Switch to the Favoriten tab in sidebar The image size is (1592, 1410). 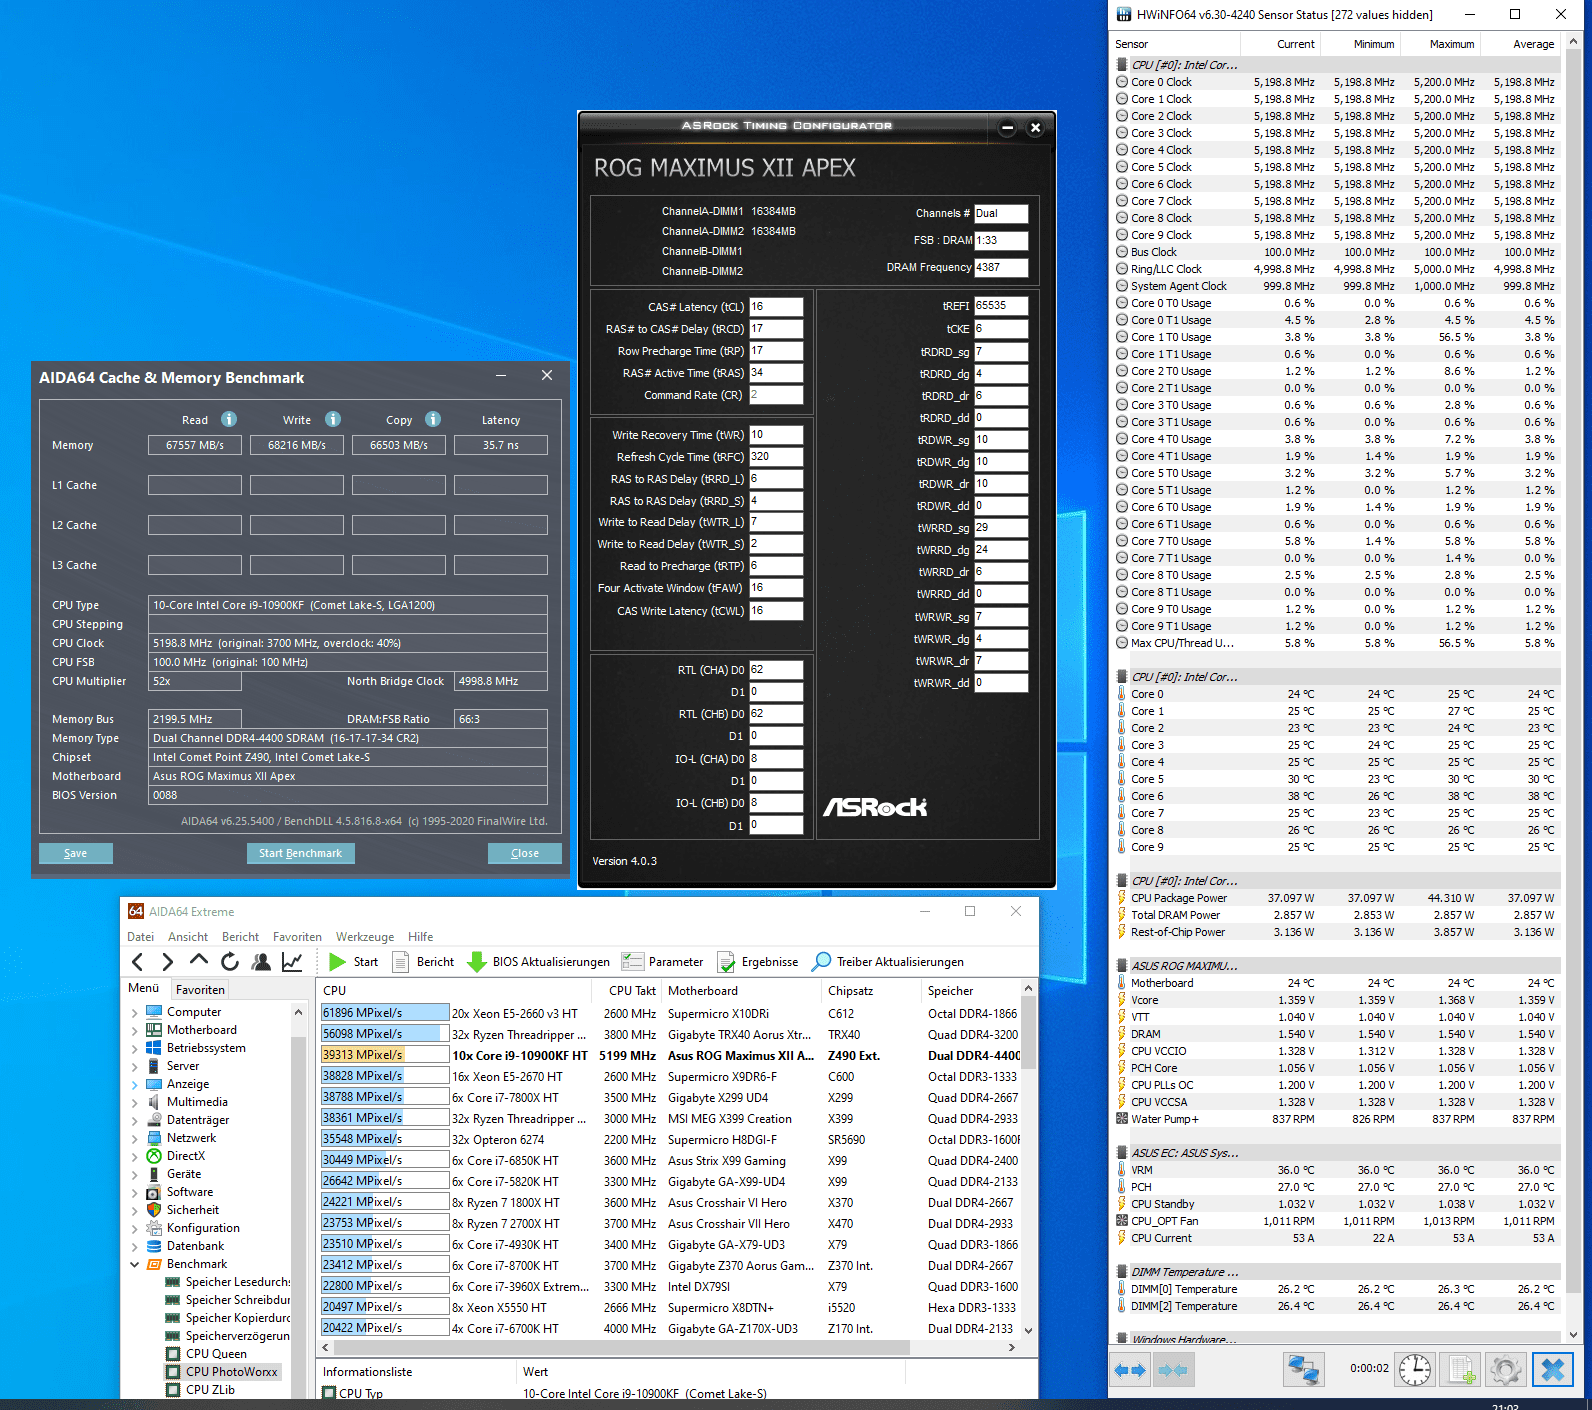click(200, 990)
